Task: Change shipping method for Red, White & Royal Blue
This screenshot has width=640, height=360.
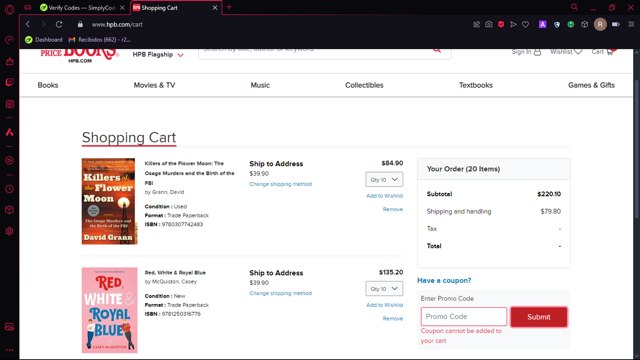Action: tap(280, 293)
